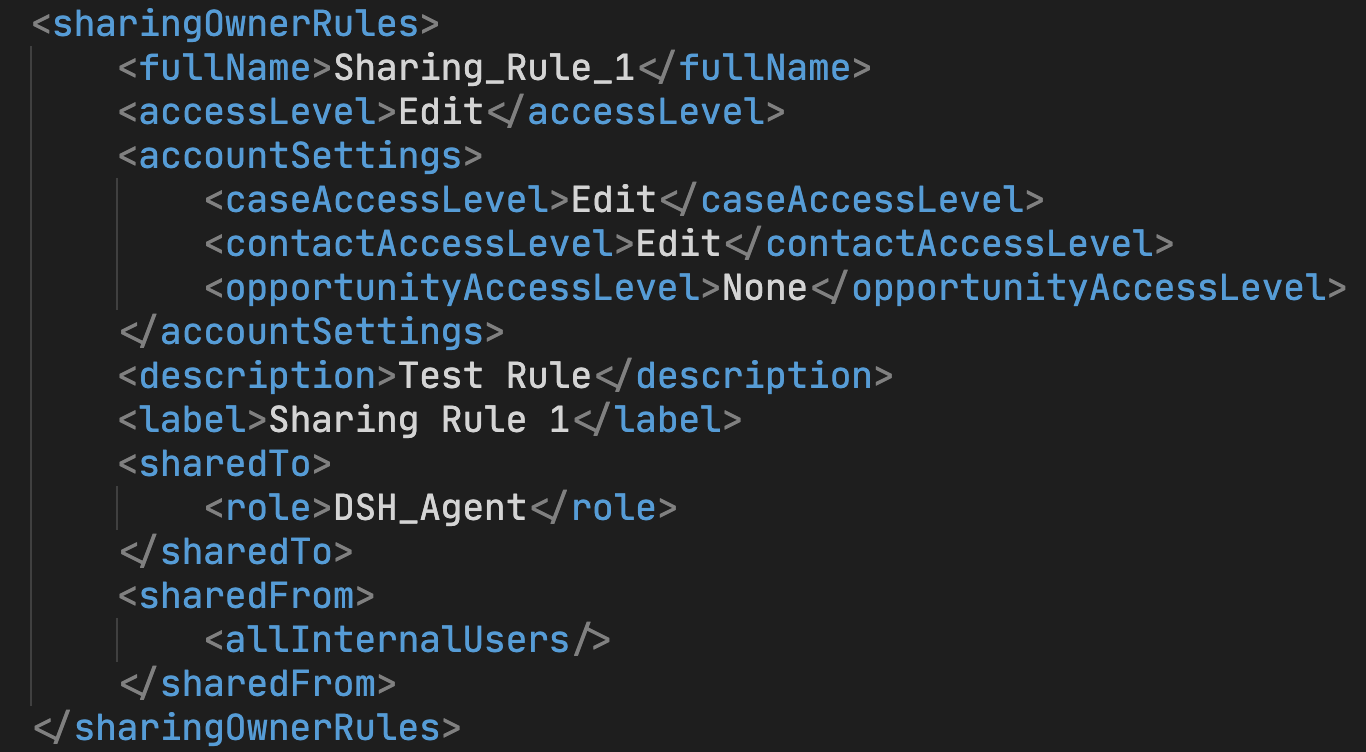Place cursor in Sharing_Rule_1 fullName value
This screenshot has width=1366, height=752.
tap(484, 68)
